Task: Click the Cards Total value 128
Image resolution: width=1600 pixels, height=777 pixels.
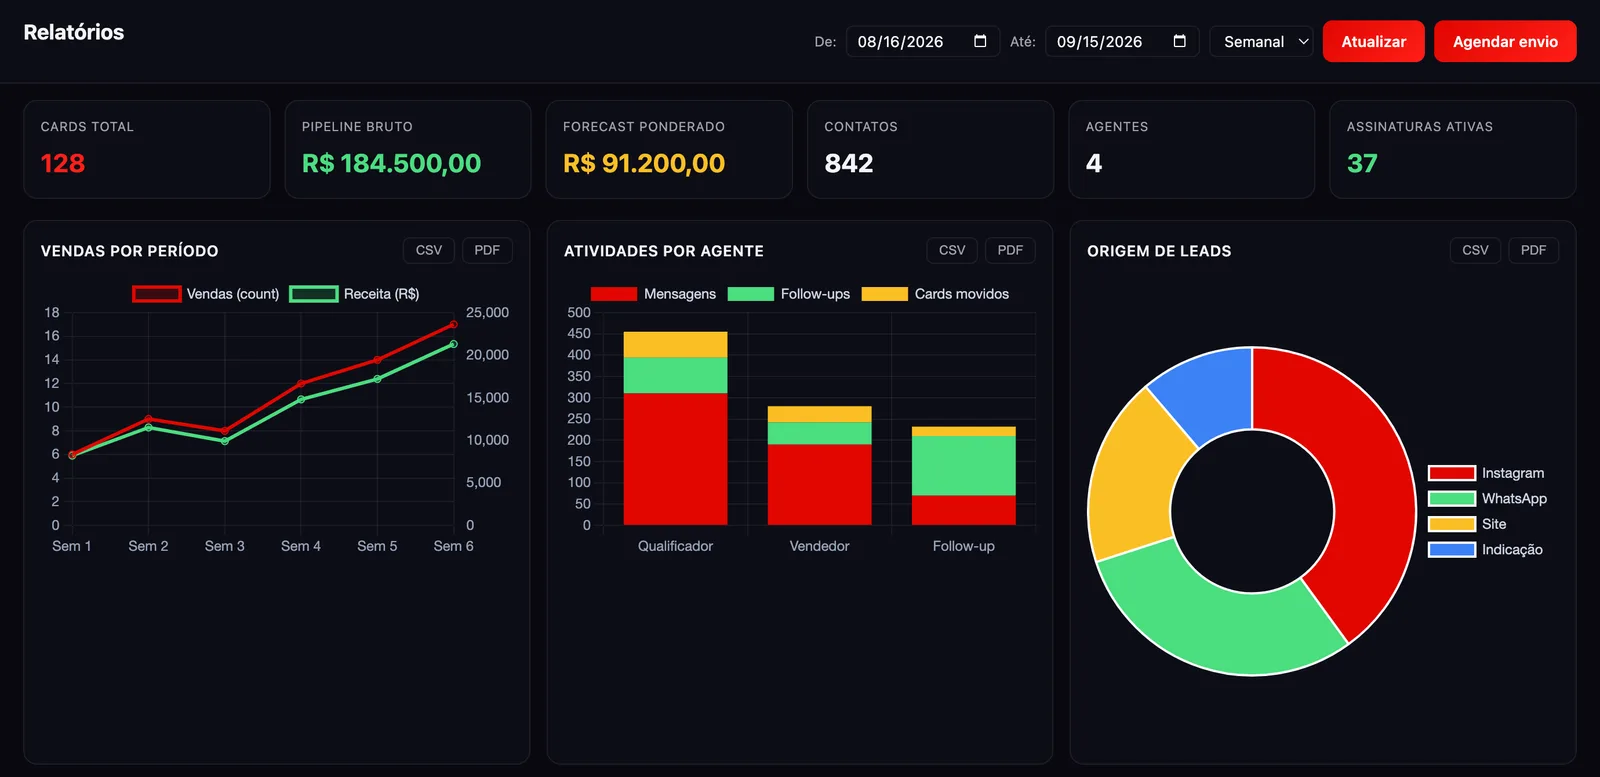Action: [63, 163]
